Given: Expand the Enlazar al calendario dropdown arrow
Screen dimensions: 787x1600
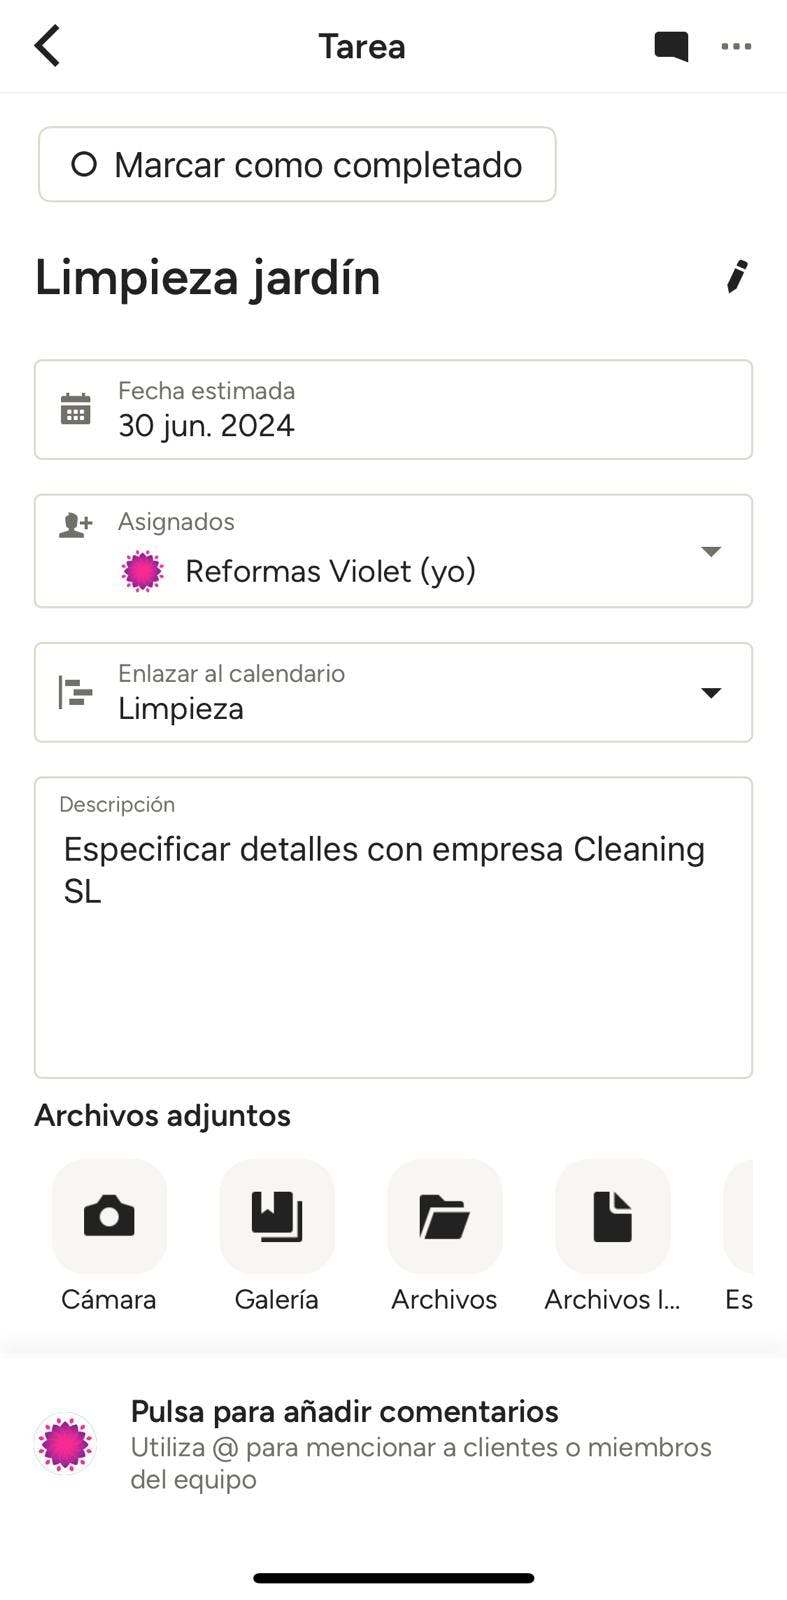Looking at the screenshot, I should click(x=711, y=693).
